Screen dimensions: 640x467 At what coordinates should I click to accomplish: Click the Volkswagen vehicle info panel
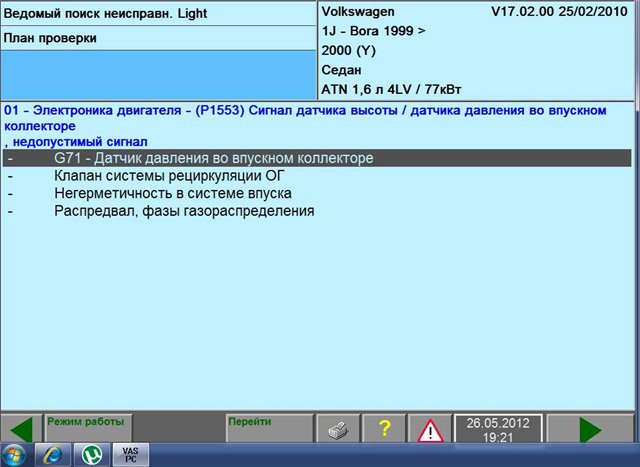click(478, 50)
